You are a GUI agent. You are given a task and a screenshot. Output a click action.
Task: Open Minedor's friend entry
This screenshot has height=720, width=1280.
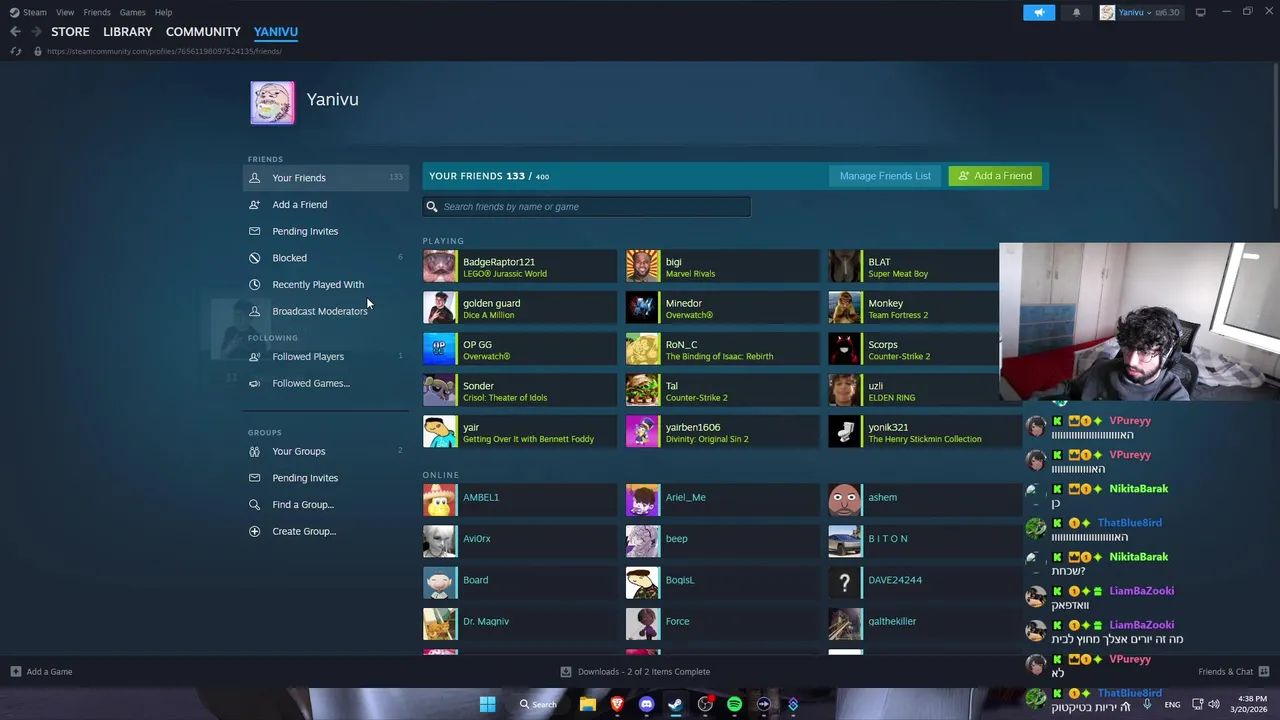[x=721, y=309]
